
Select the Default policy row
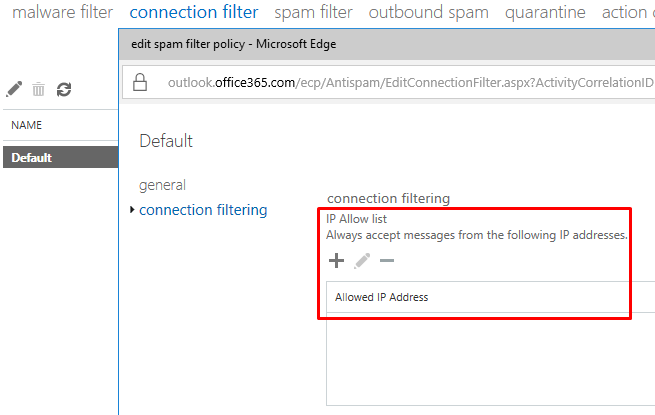[61, 157]
